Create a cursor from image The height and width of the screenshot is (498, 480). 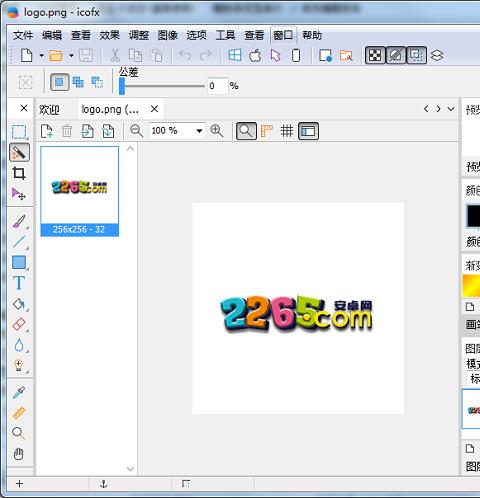click(275, 55)
